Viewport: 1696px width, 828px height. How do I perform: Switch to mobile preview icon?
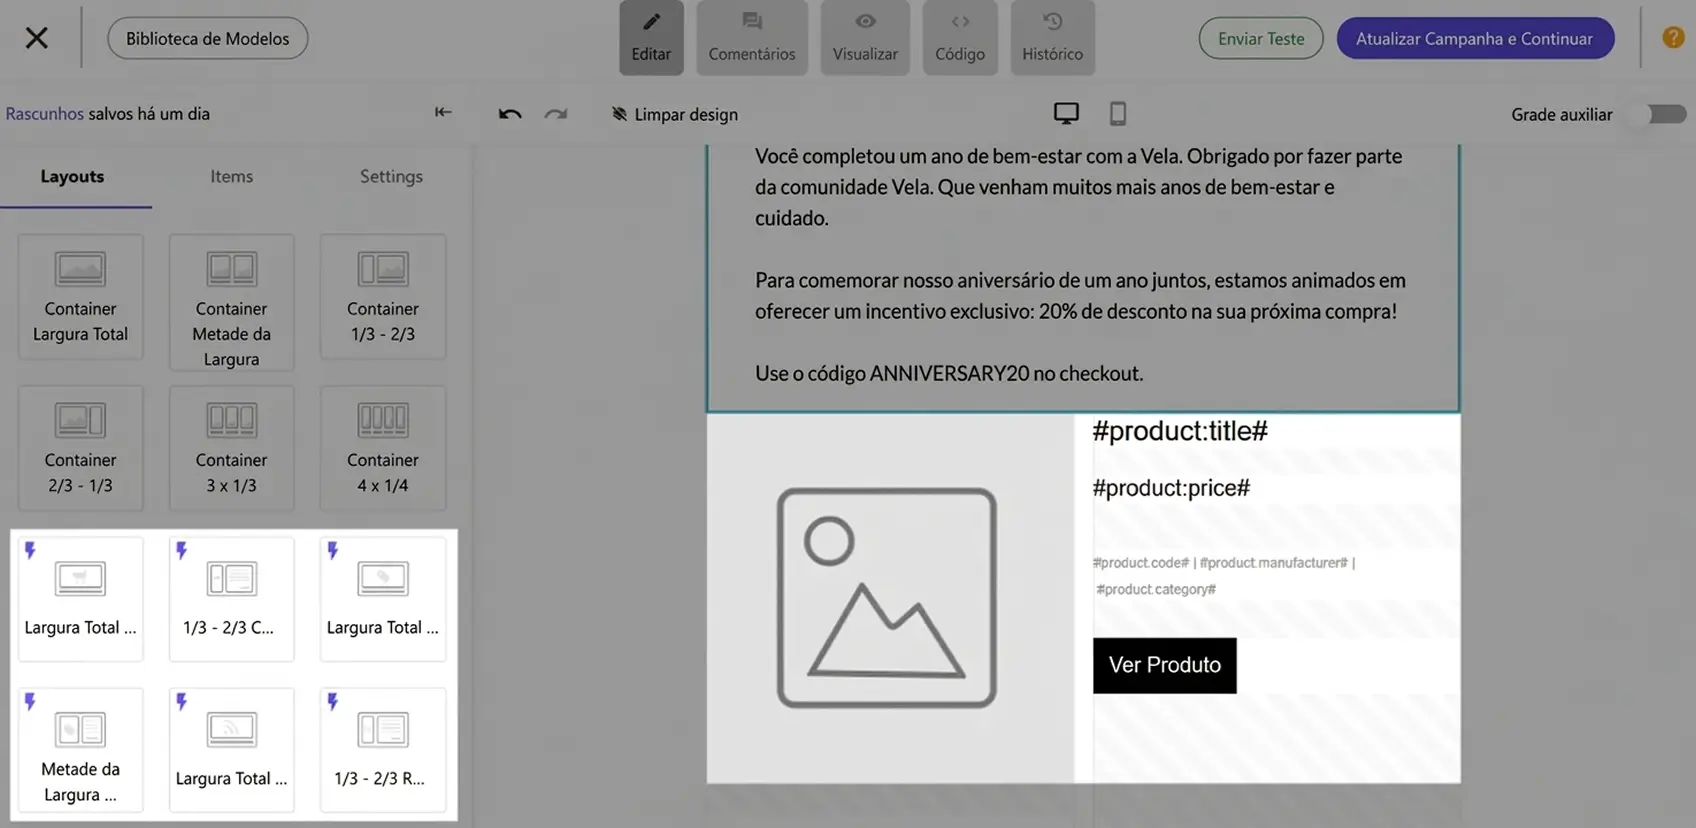[1118, 113]
